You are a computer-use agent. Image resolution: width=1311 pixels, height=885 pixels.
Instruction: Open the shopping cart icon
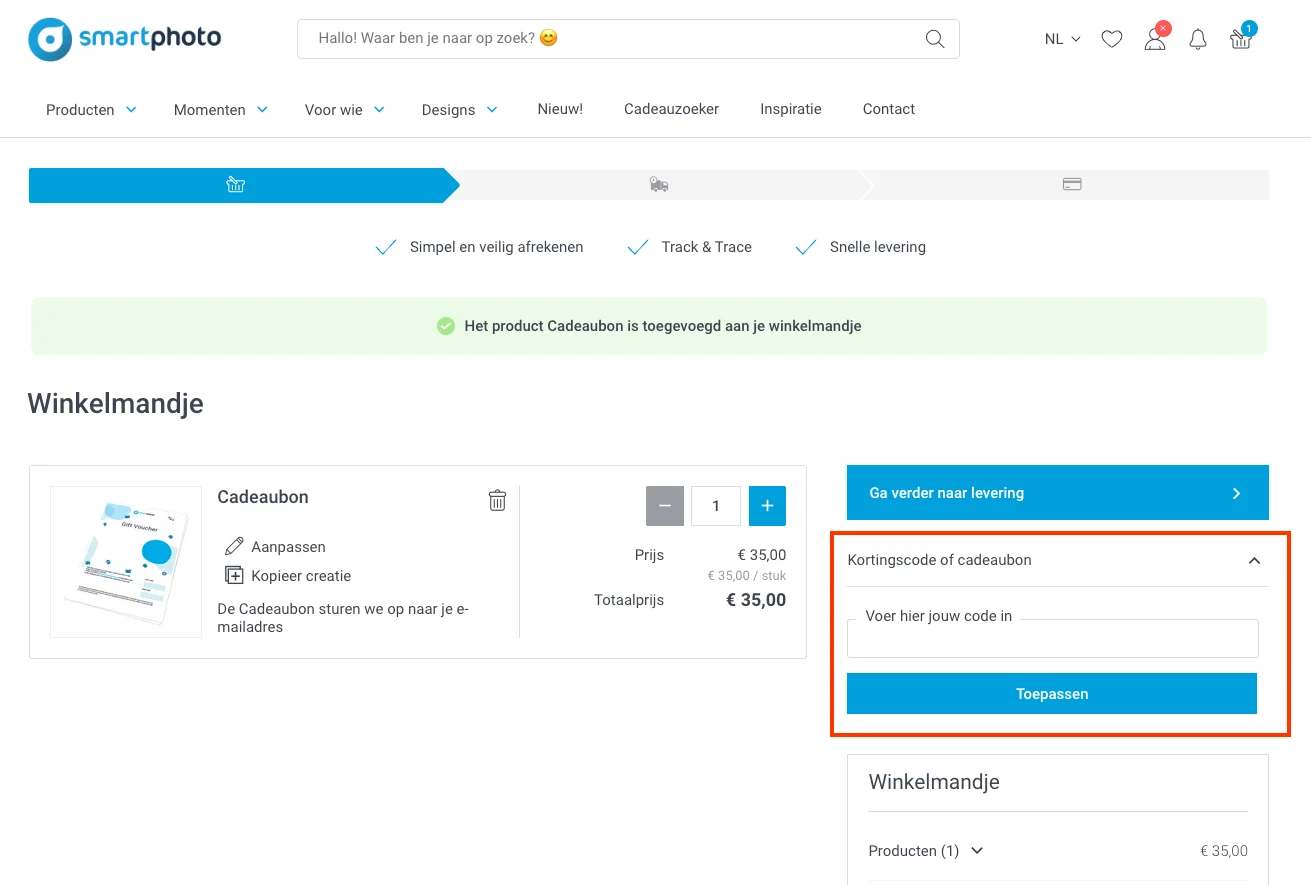[1240, 38]
